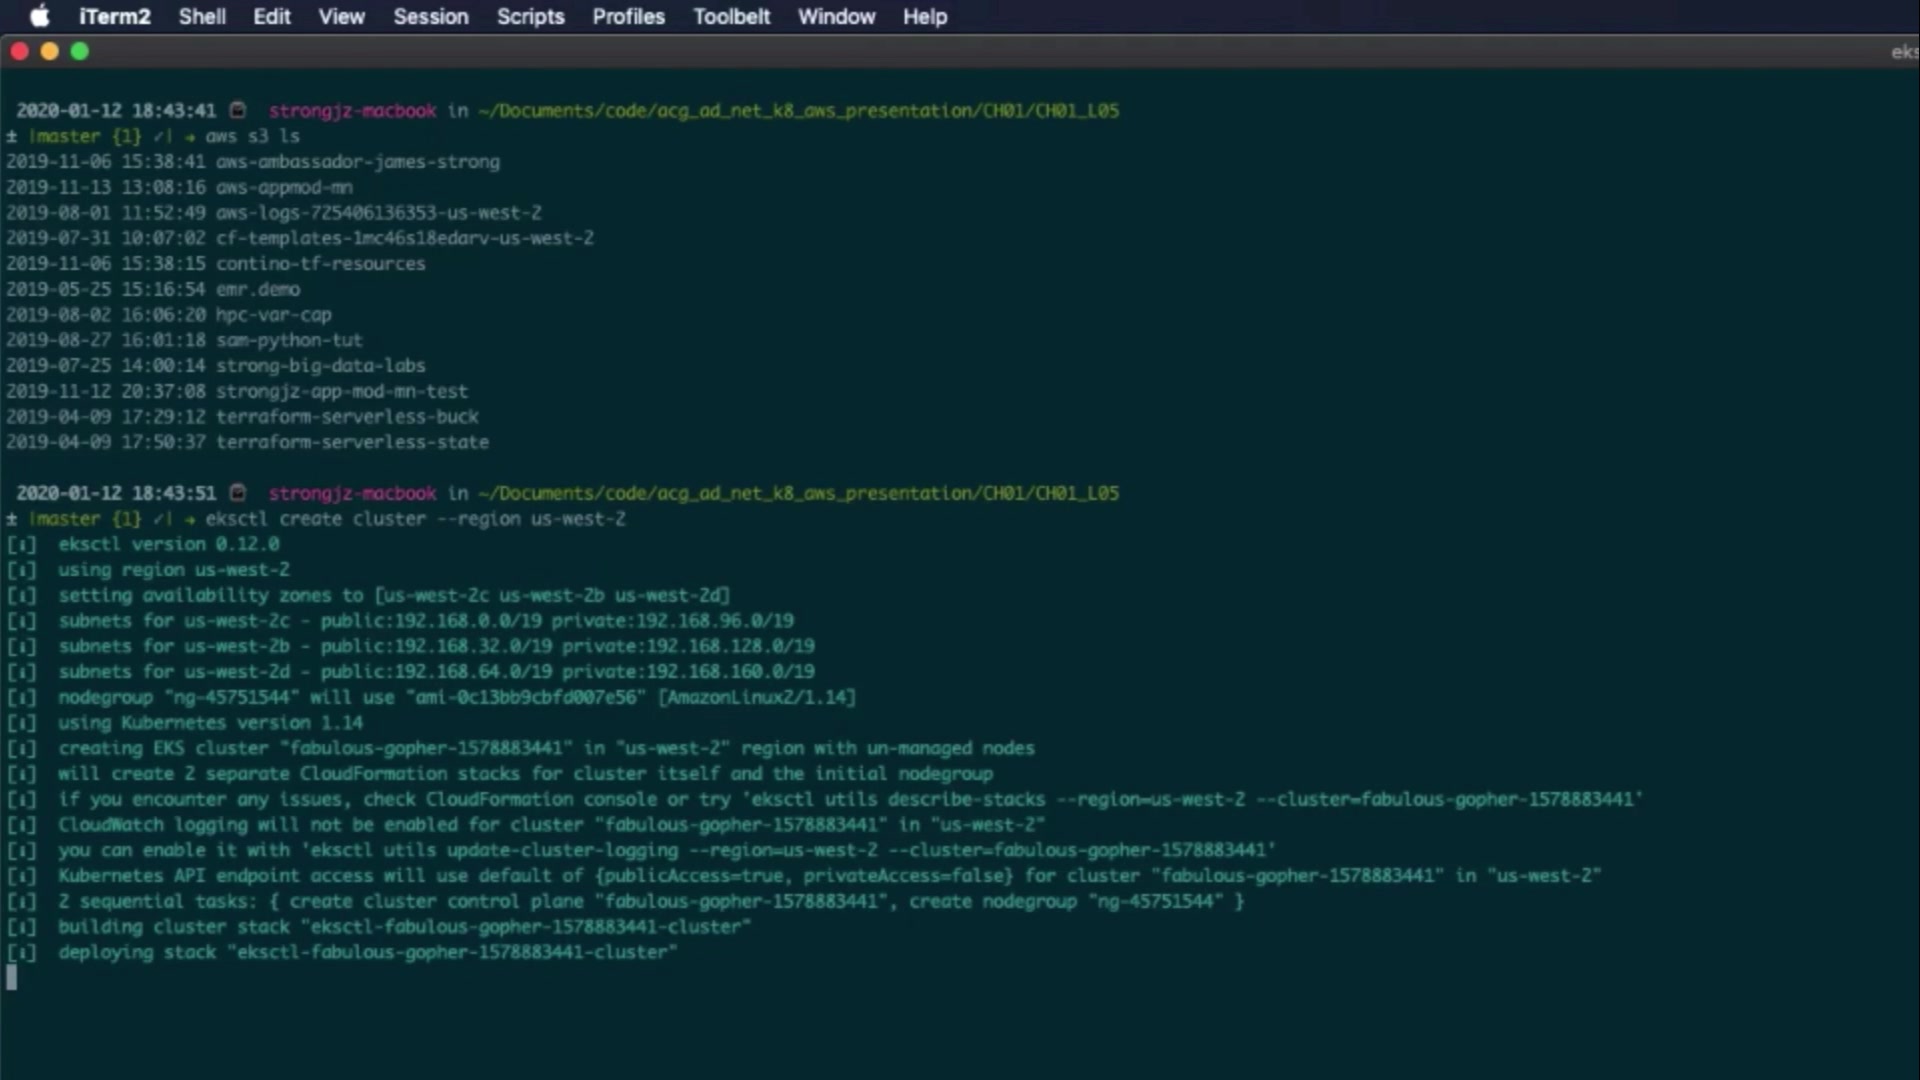
Task: Open the Scripts menu
Action: click(x=530, y=16)
